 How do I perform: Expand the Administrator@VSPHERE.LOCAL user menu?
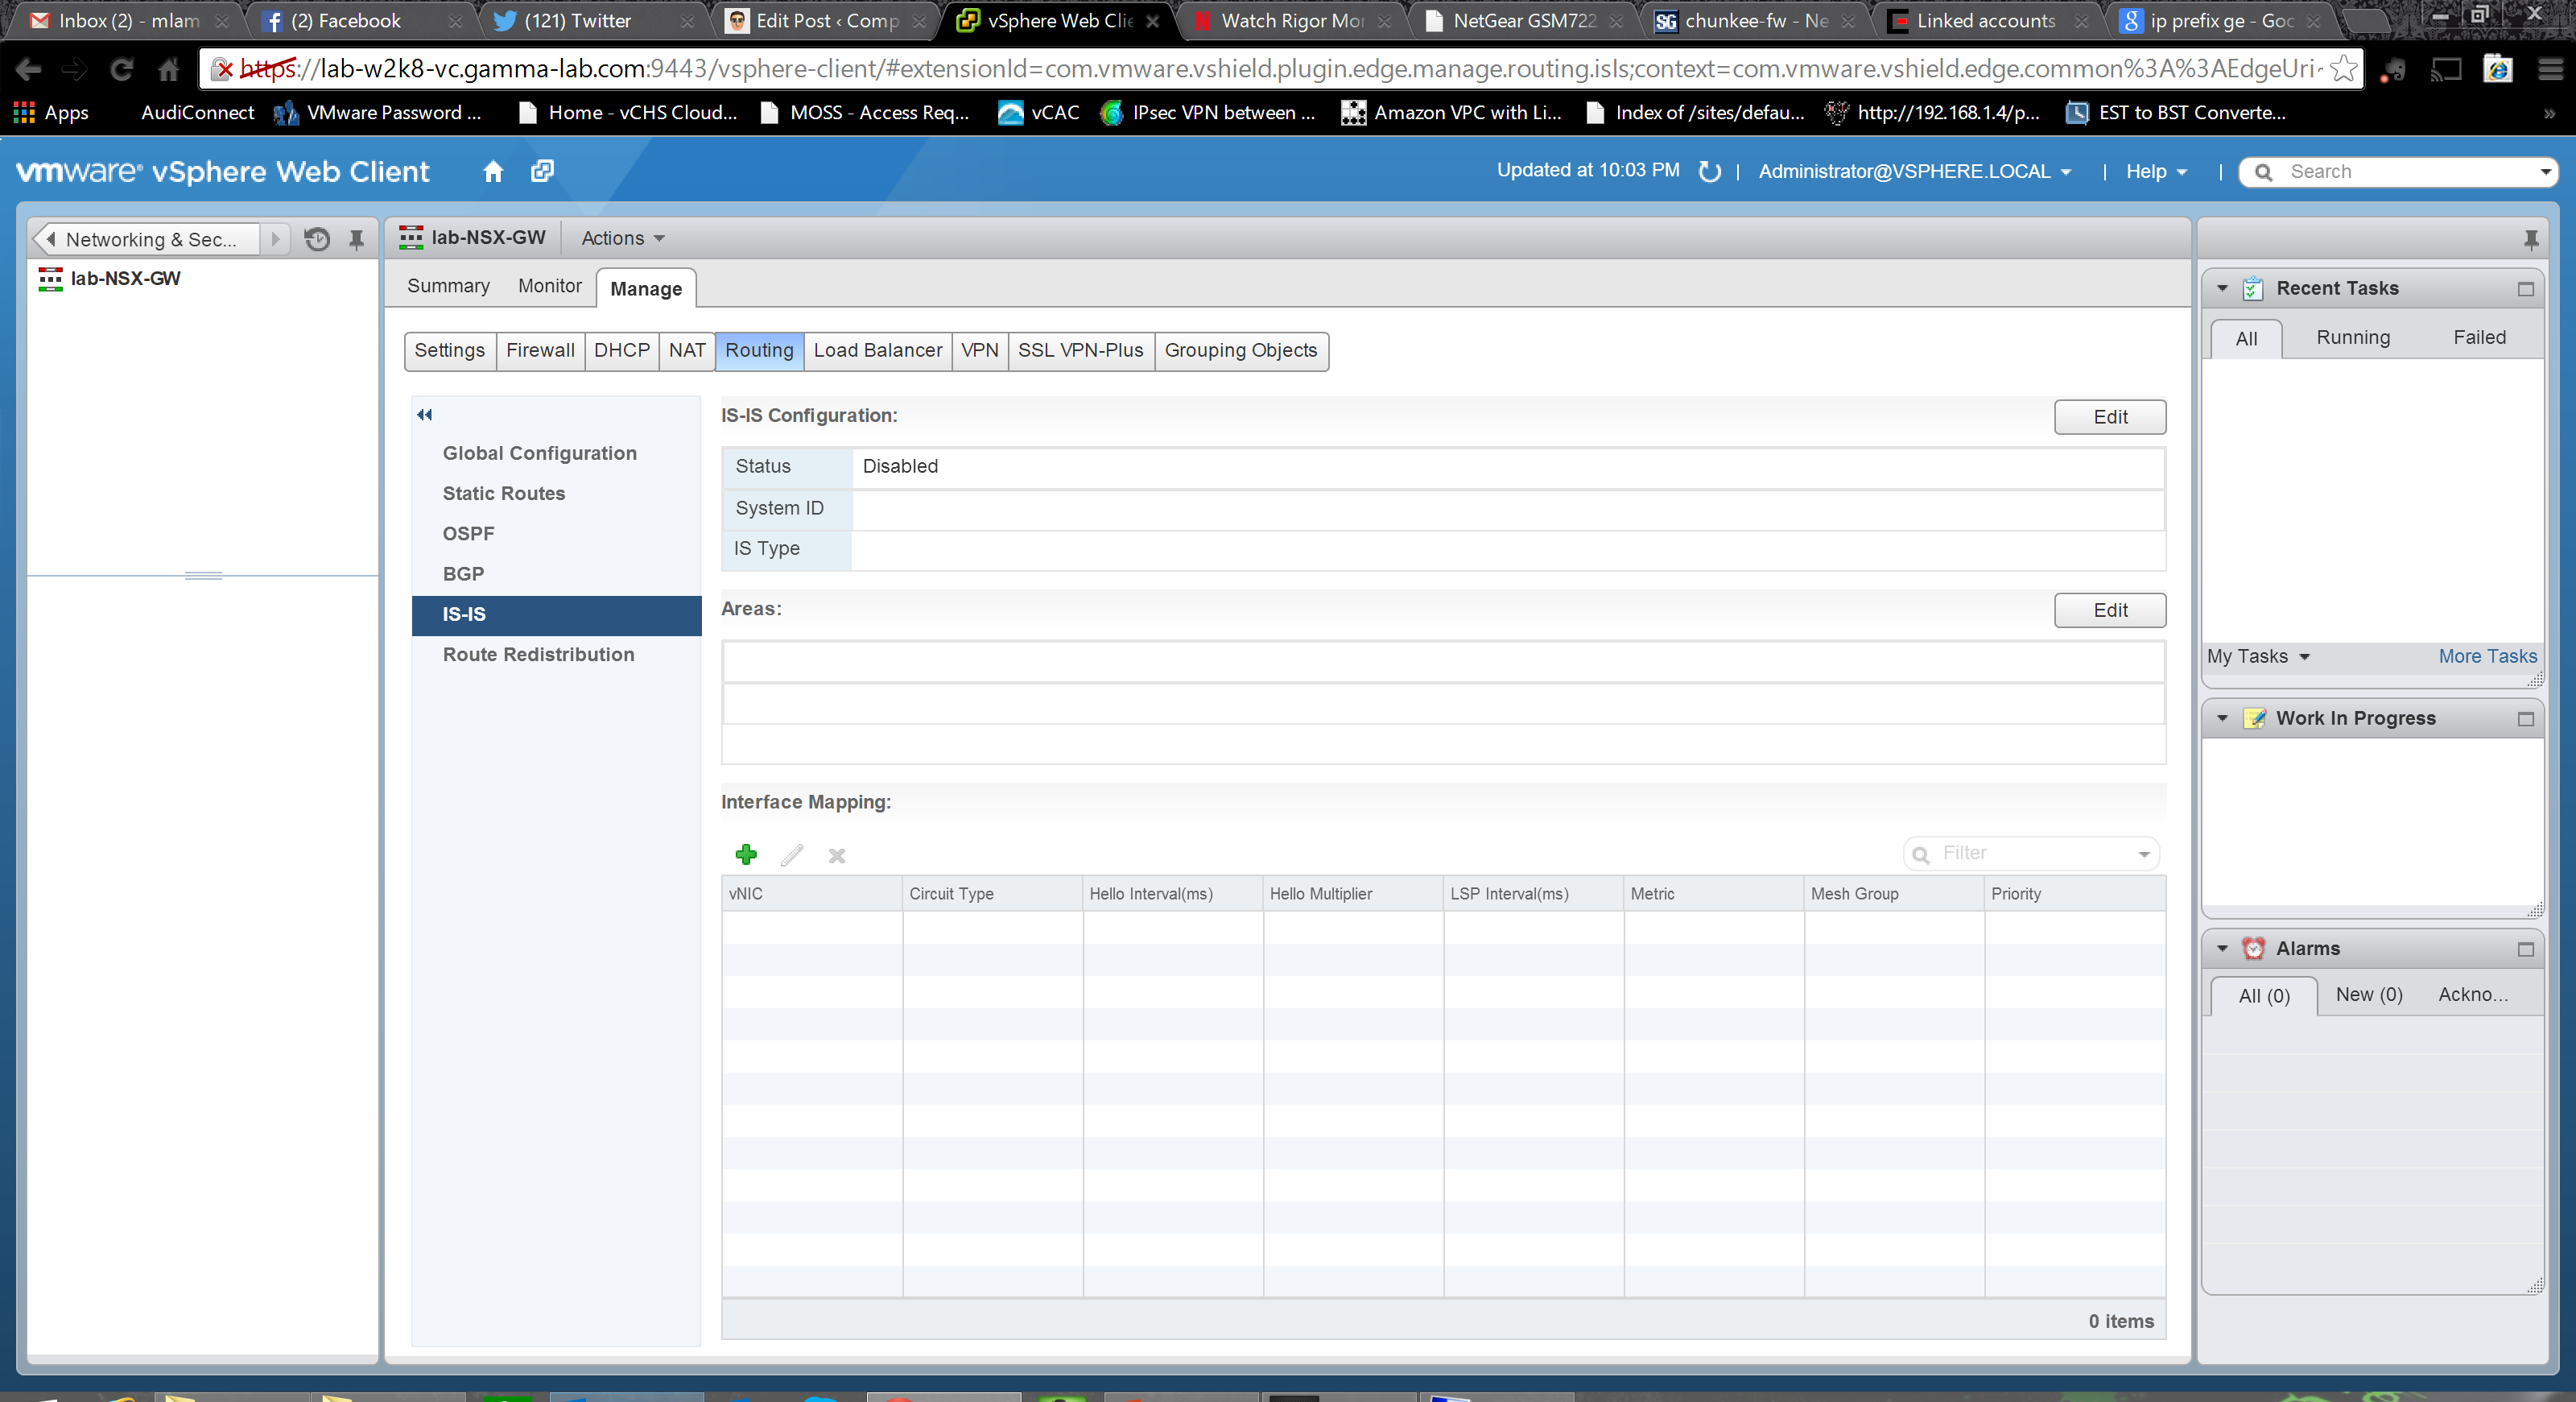(x=1914, y=171)
